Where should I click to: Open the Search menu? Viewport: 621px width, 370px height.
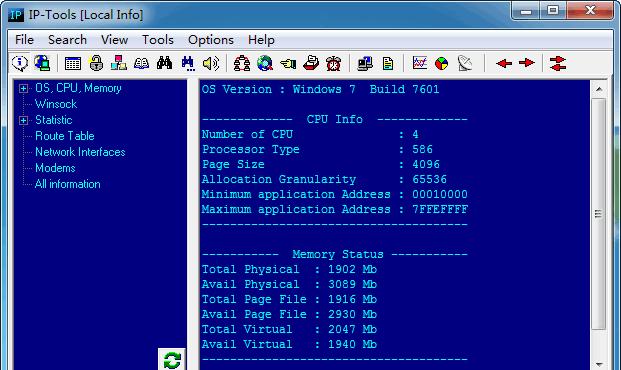point(67,40)
